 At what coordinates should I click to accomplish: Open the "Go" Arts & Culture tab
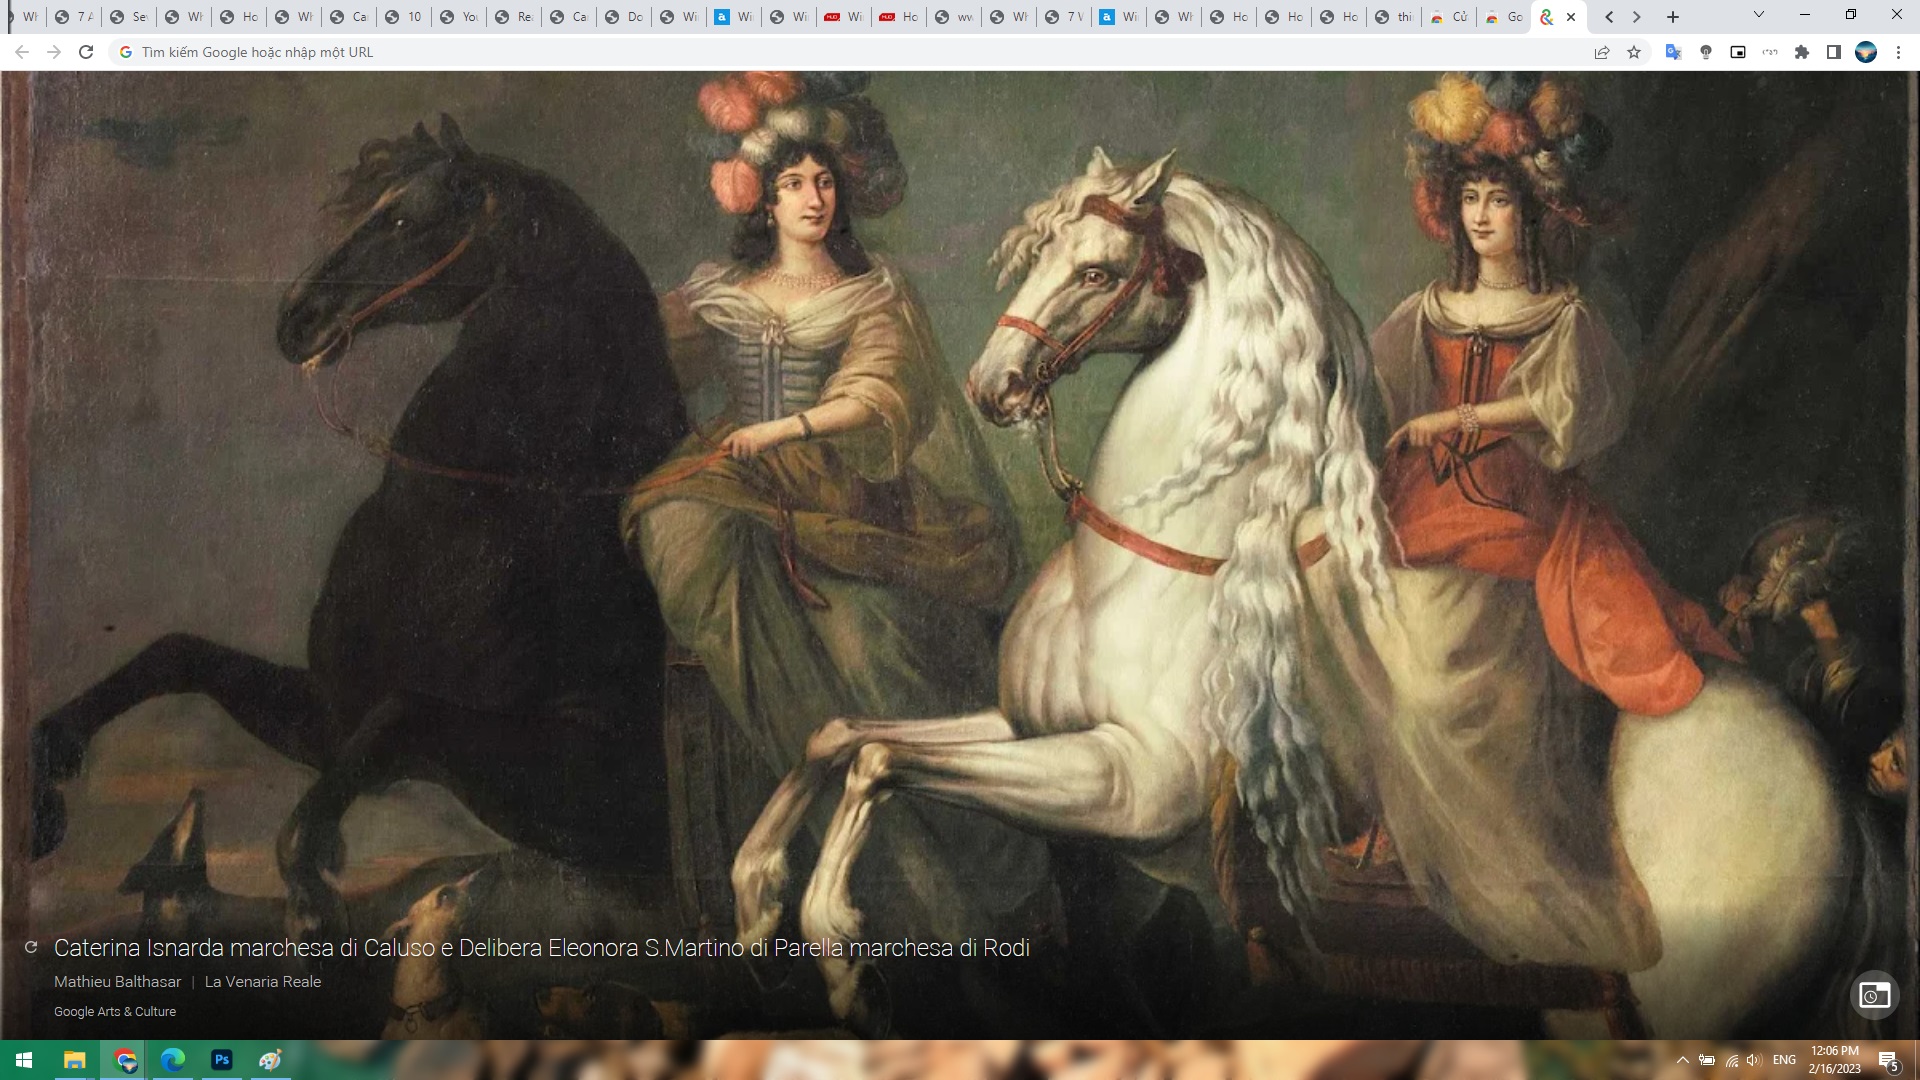pos(1504,17)
